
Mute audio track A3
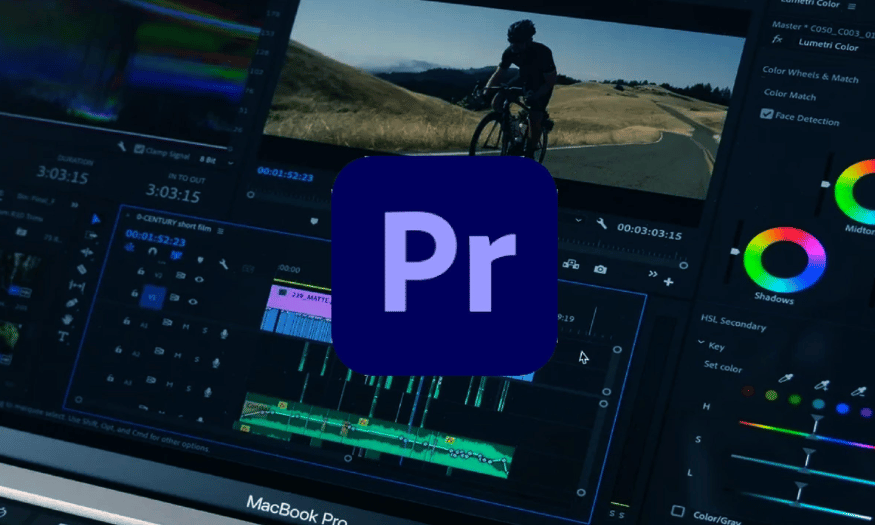pos(169,384)
